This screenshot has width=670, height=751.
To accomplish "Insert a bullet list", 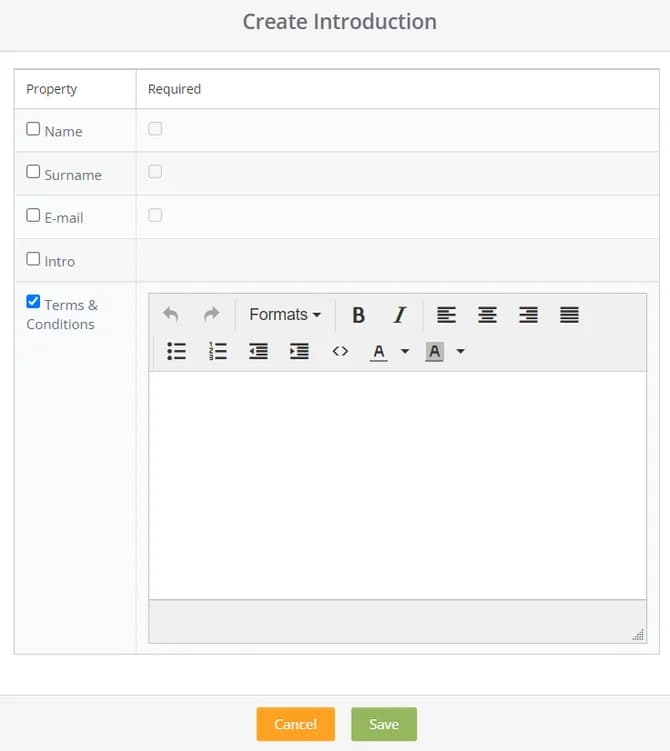I will coord(176,351).
